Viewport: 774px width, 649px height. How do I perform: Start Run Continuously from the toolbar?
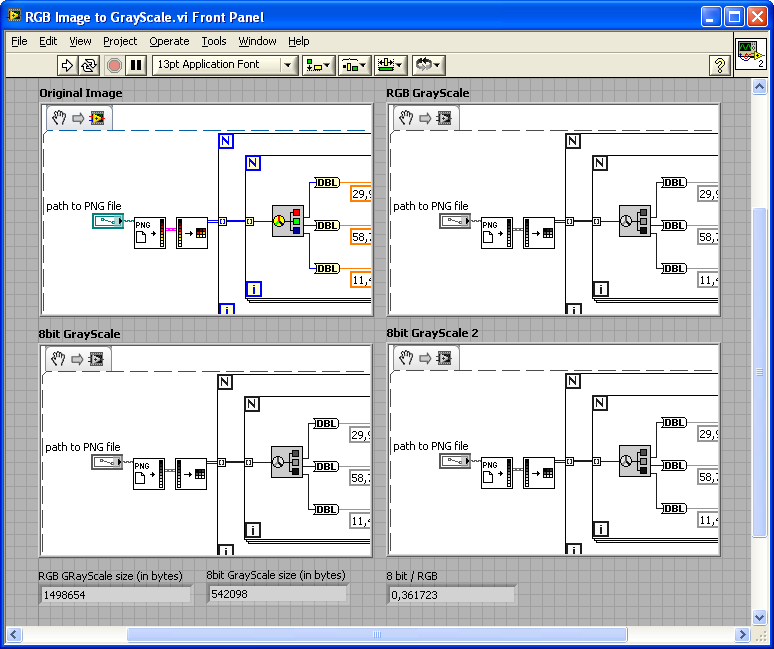click(x=89, y=65)
